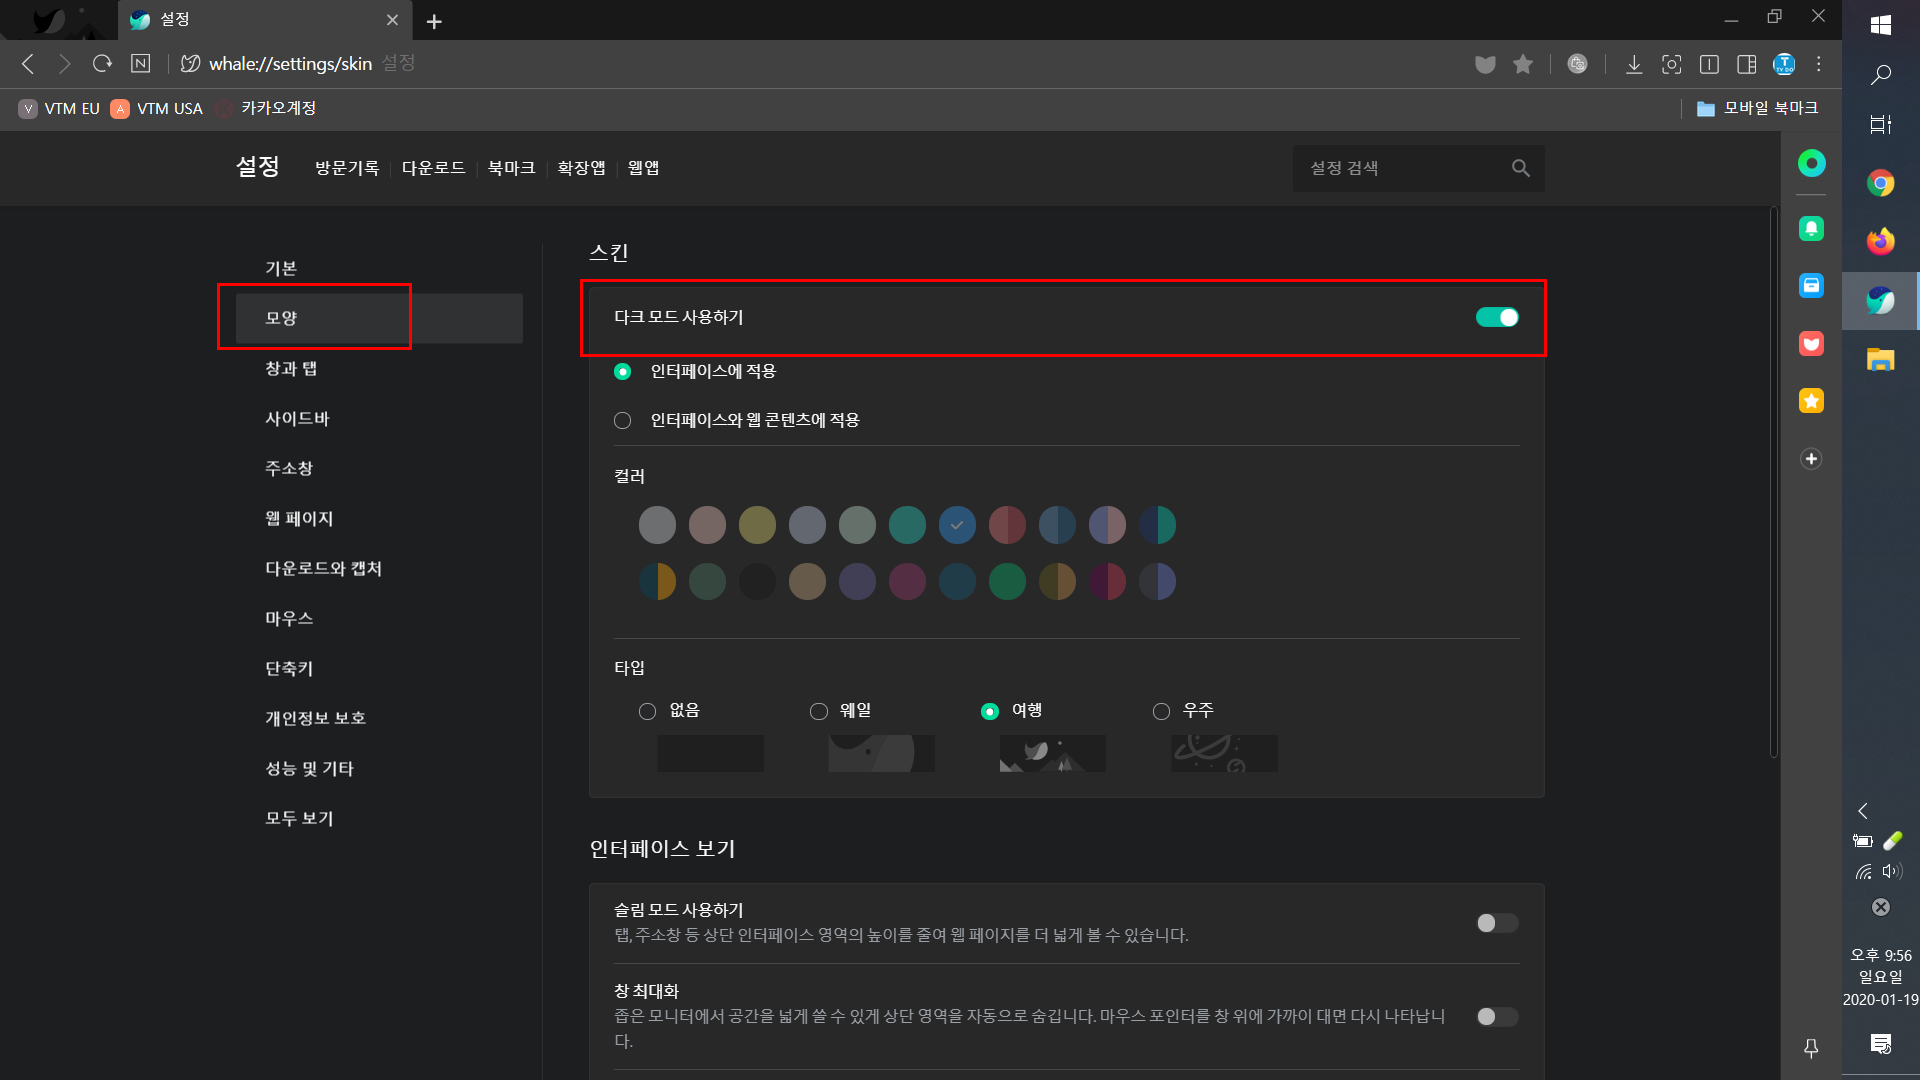Add a new sidebar app with plus
Screen dimensions: 1920x1080
point(1811,459)
